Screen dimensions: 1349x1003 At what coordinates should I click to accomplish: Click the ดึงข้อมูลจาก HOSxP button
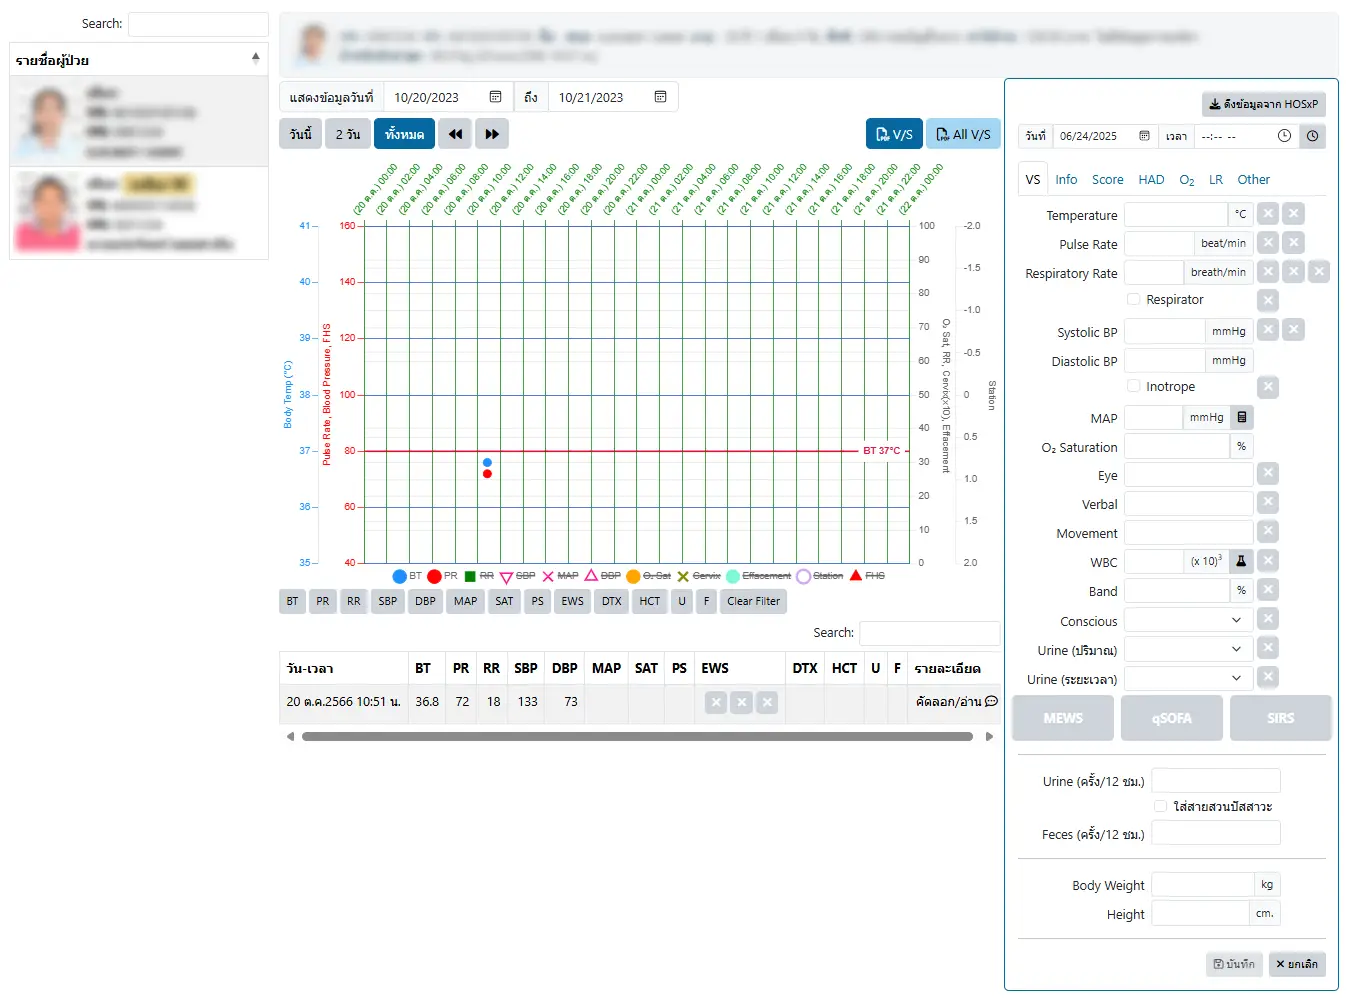tap(1263, 104)
